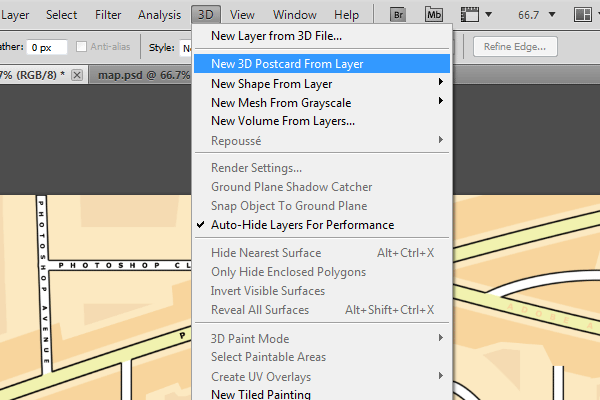Click the Arrange Documents icon
The width and height of the screenshot is (600, 400).
583,15
